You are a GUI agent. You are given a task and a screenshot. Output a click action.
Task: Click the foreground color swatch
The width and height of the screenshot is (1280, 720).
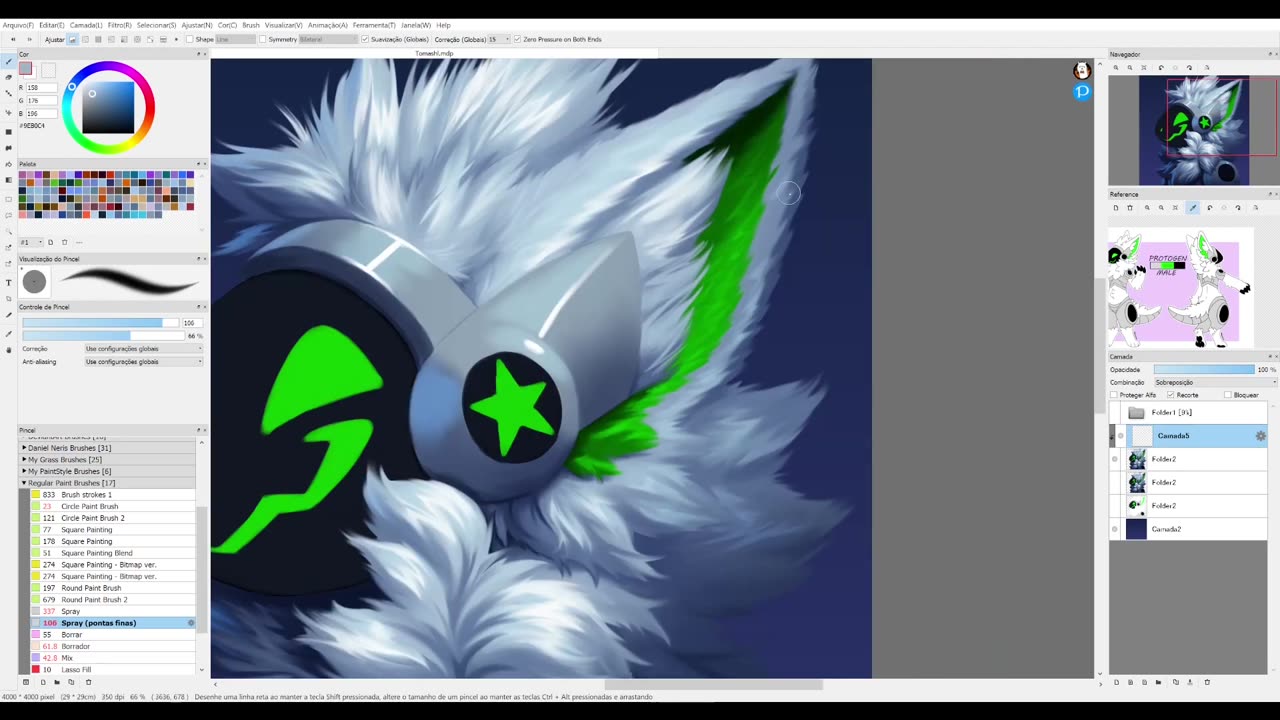(25, 69)
